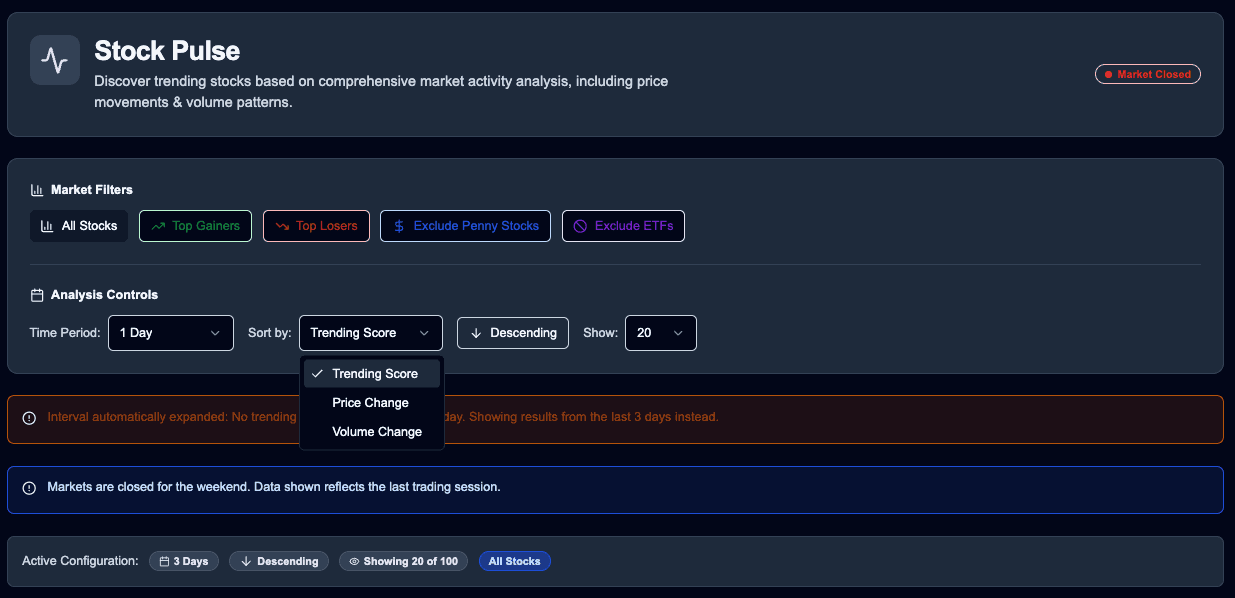Open the Time Period dropdown
1235x598 pixels.
pyautogui.click(x=170, y=332)
